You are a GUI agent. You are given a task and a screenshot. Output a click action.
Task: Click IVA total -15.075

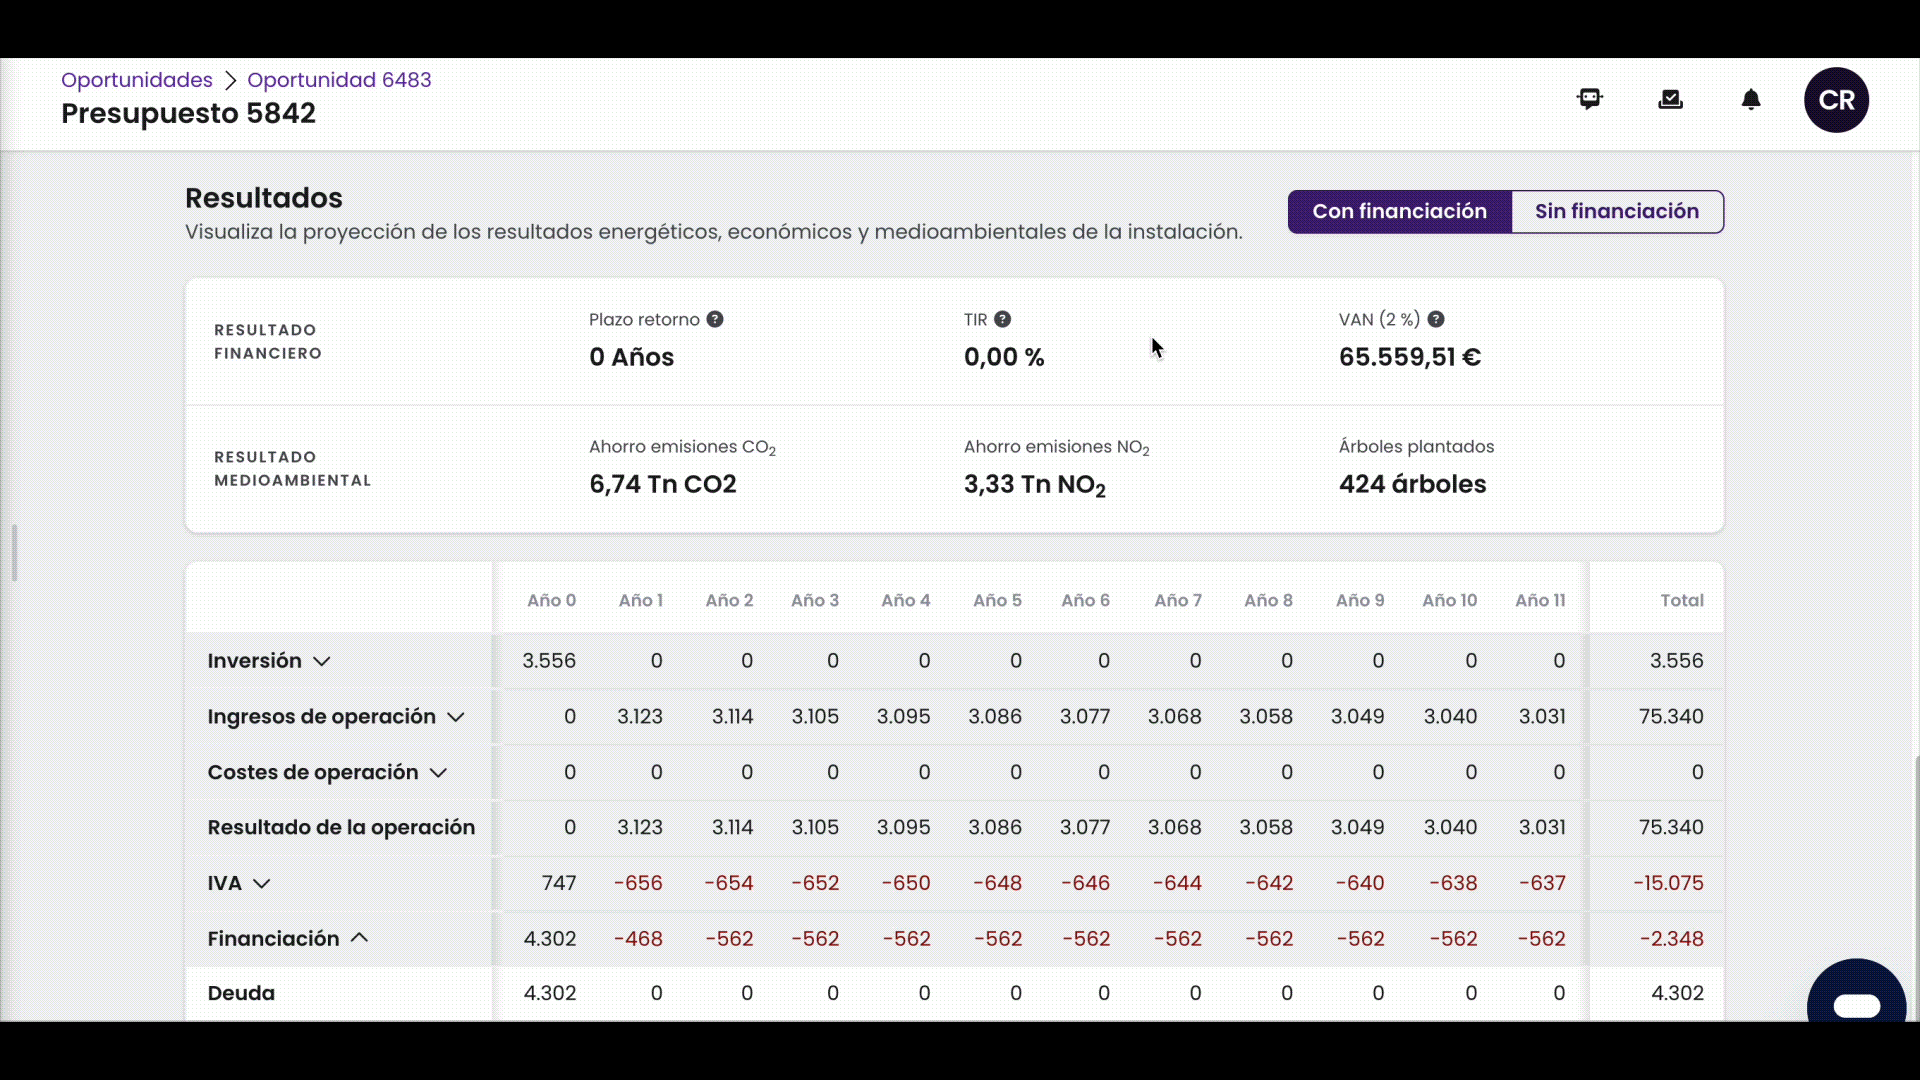click(1668, 884)
